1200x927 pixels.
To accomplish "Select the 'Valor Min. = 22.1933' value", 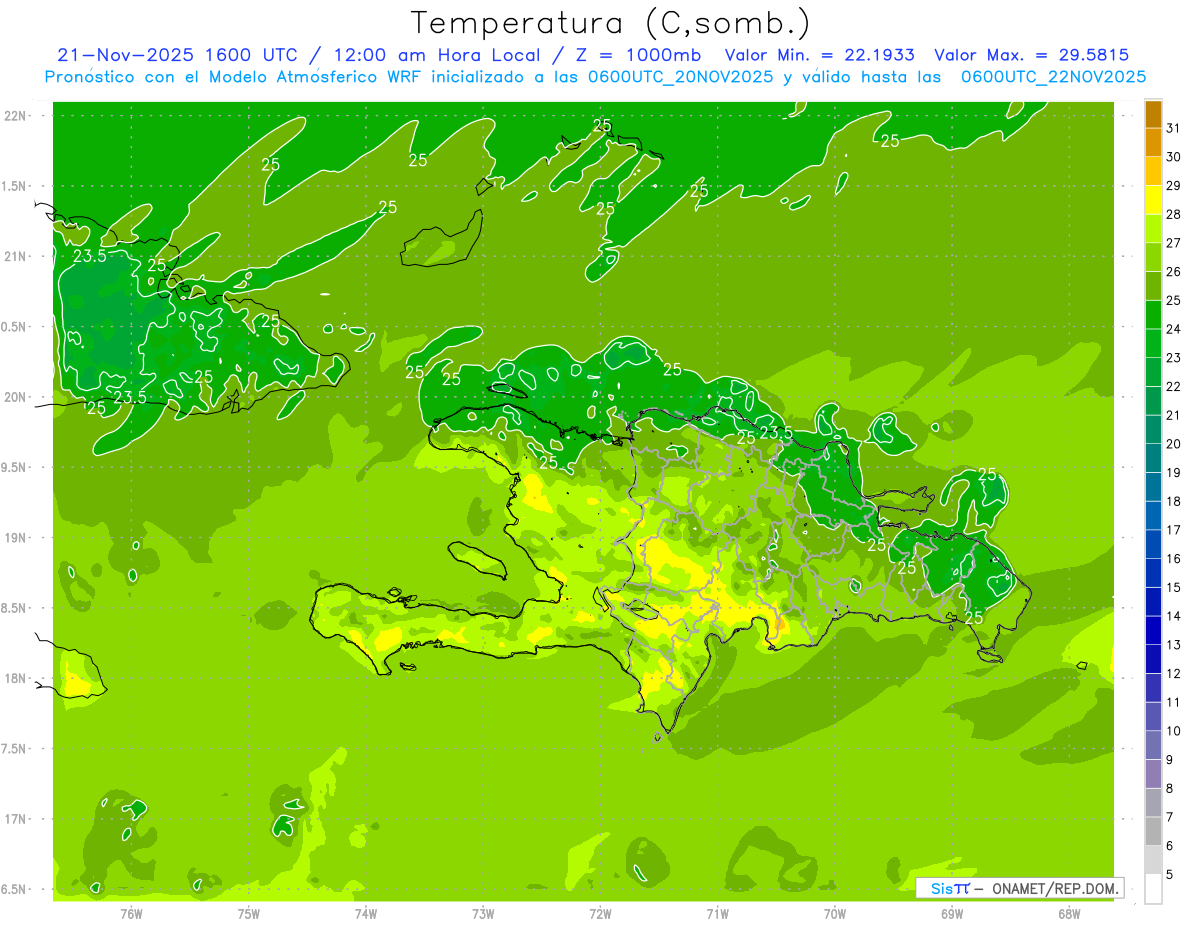I will tap(819, 56).
